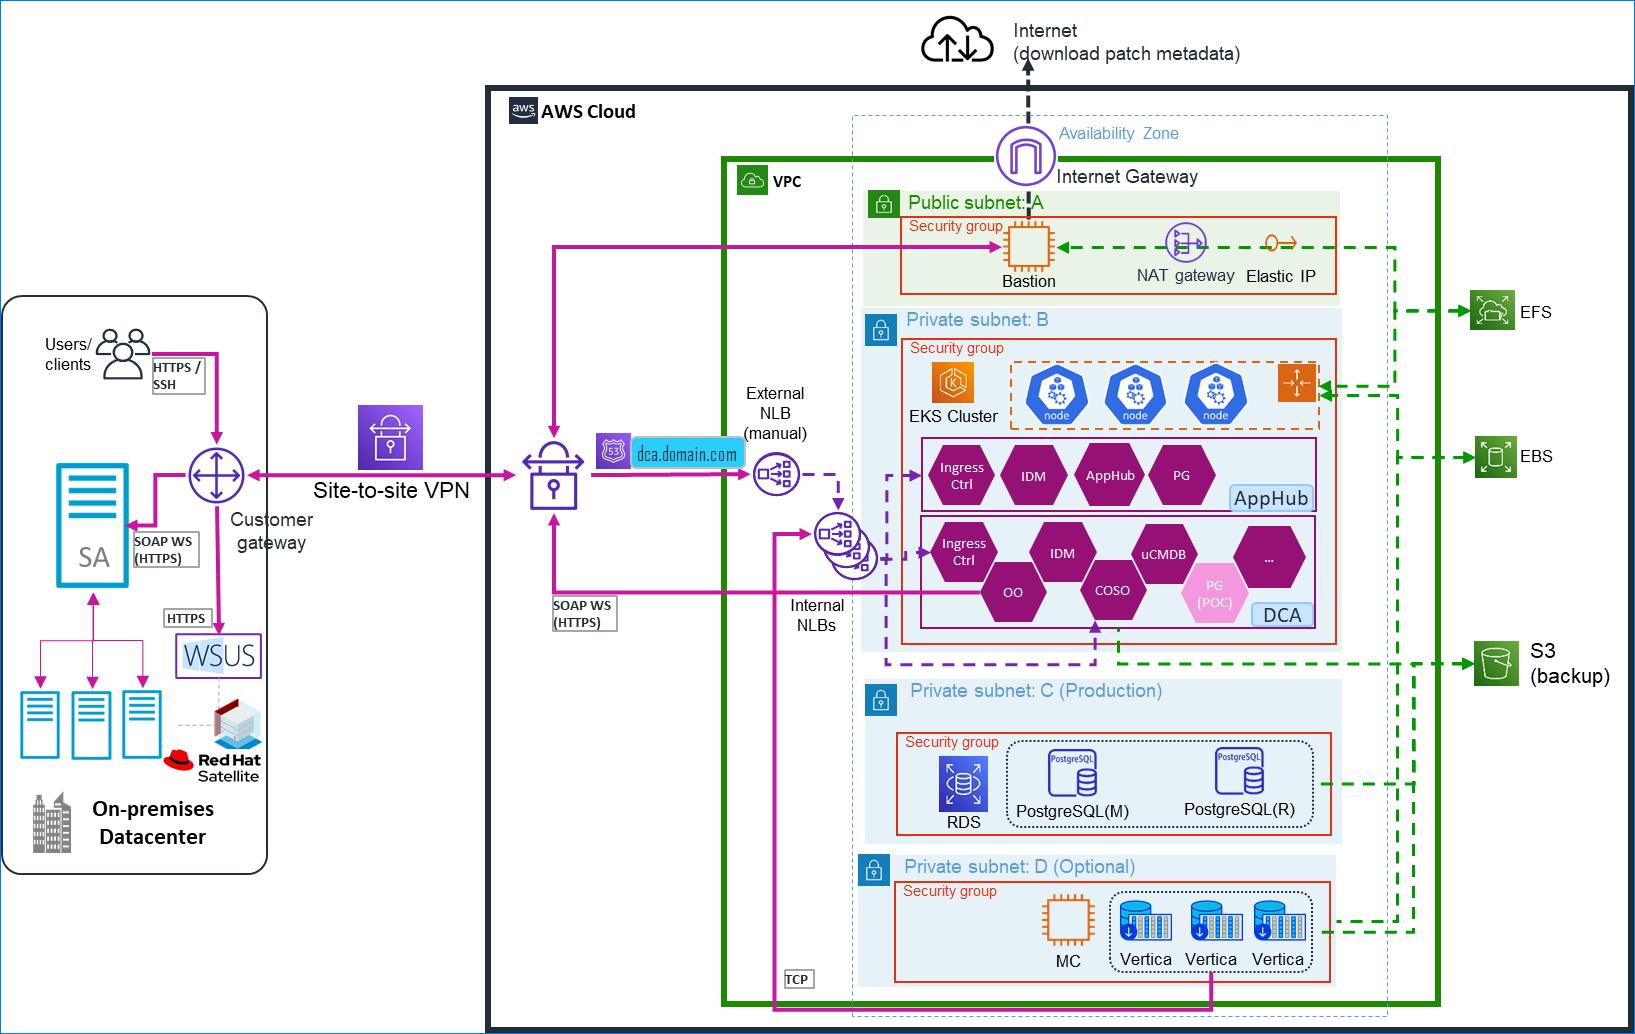
Task: Click the Route 53 icon next to dca.domain.com
Action: (612, 452)
